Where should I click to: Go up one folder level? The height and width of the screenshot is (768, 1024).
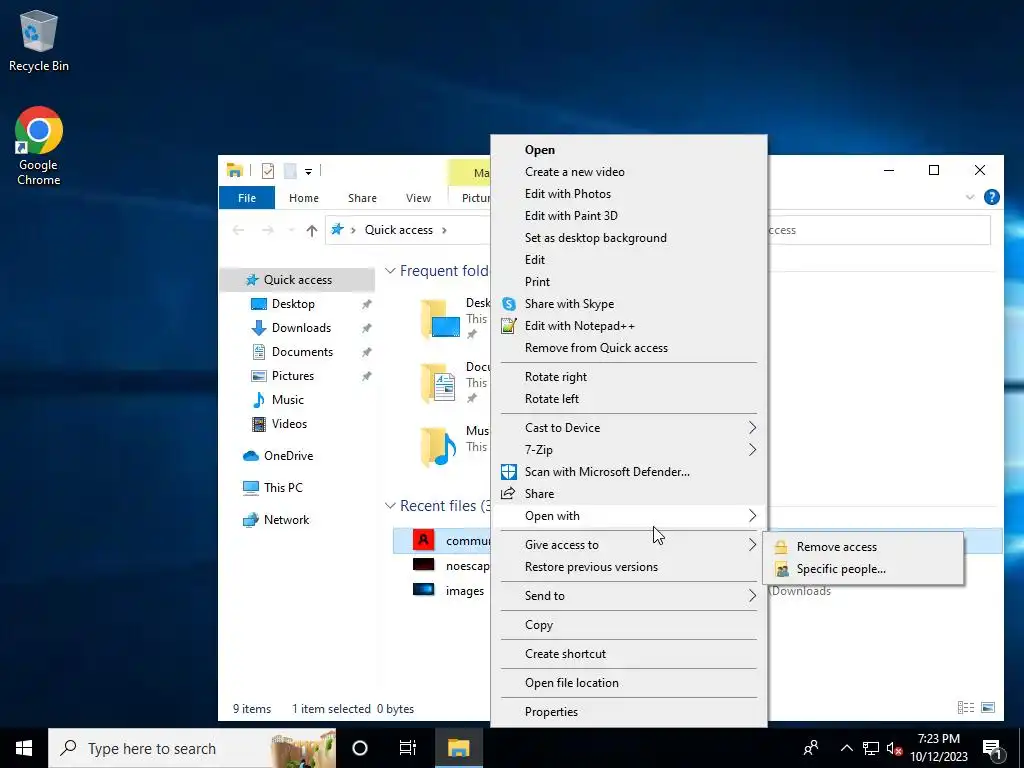click(x=312, y=230)
